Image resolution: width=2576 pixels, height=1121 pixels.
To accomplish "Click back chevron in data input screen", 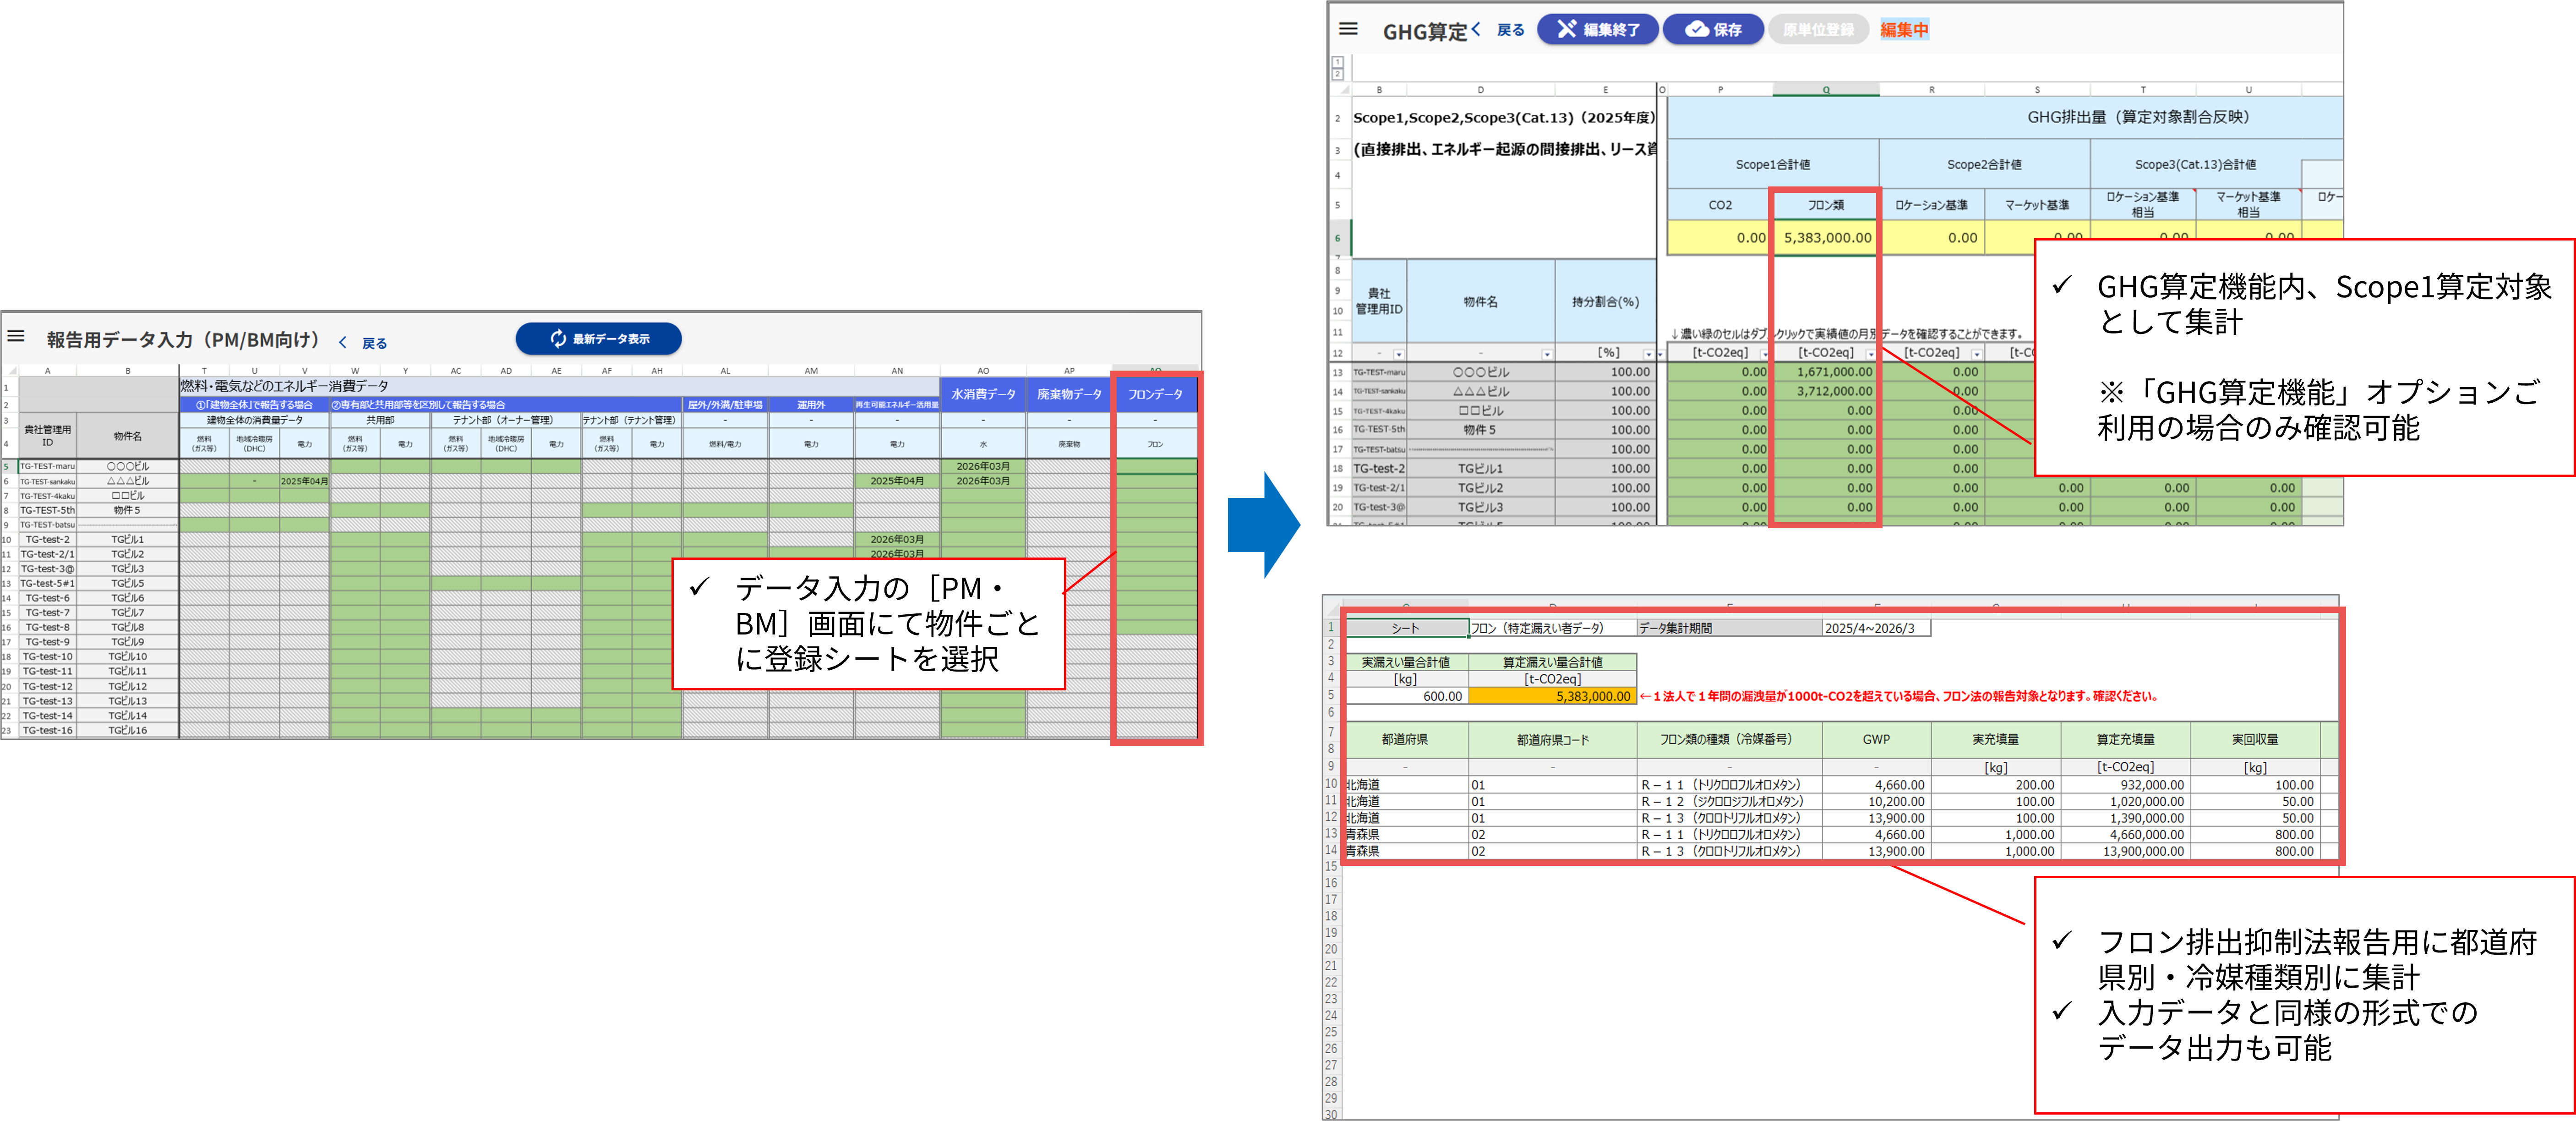I will pyautogui.click(x=343, y=343).
